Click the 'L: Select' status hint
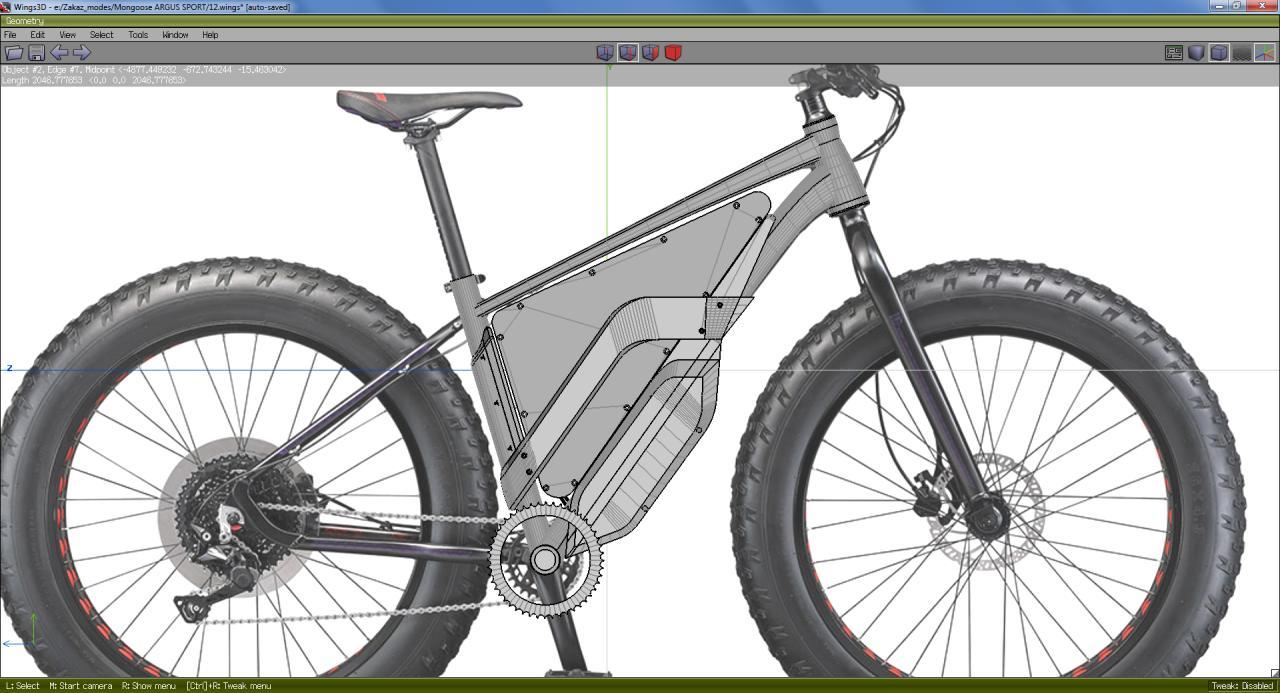The image size is (1280, 693). pos(22,686)
